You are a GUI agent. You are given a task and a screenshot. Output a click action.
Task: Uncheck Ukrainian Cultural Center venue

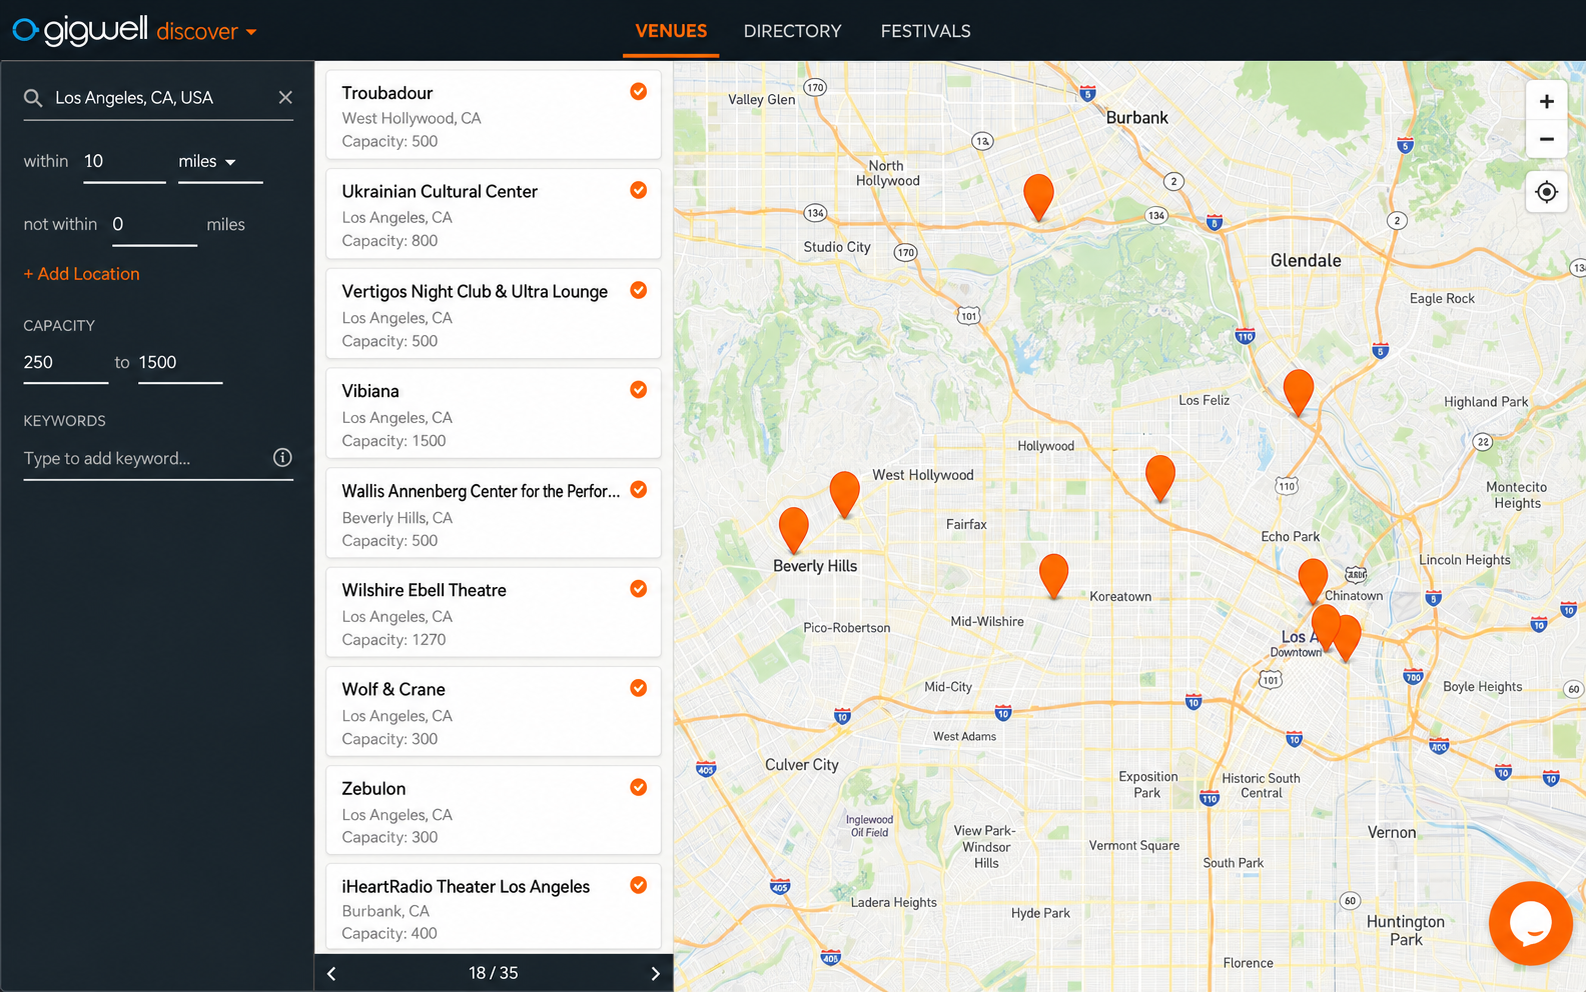point(638,190)
